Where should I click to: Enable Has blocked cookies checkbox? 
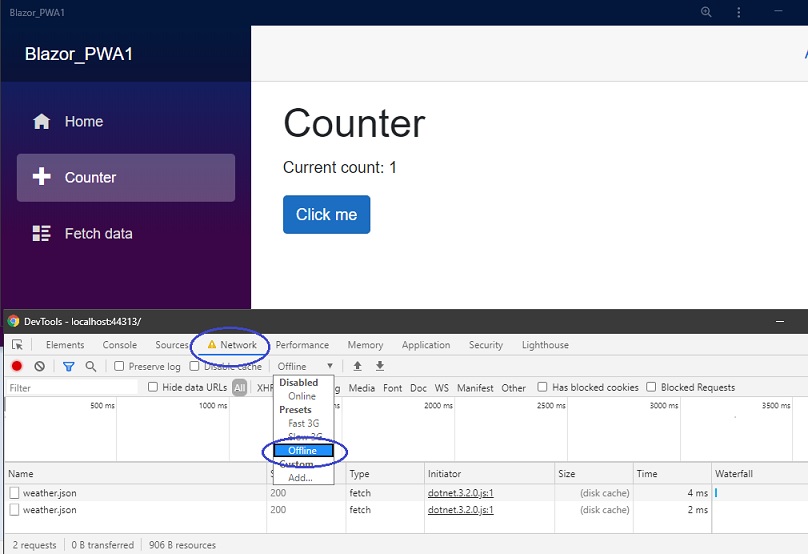click(542, 387)
